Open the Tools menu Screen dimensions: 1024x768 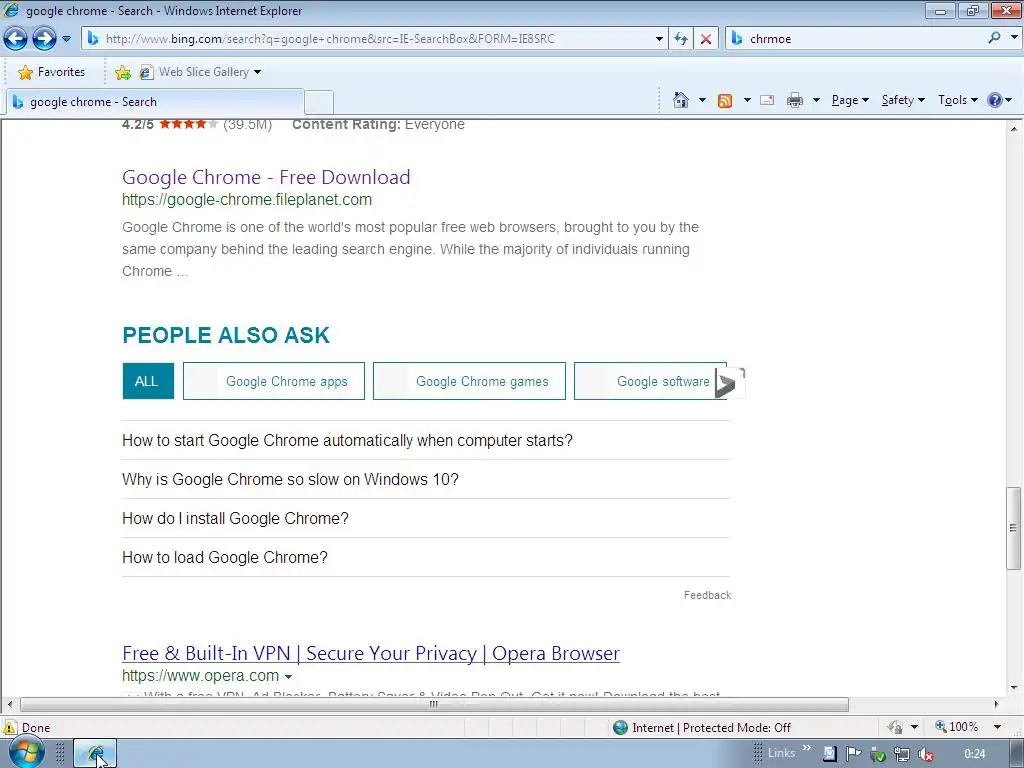coord(958,100)
